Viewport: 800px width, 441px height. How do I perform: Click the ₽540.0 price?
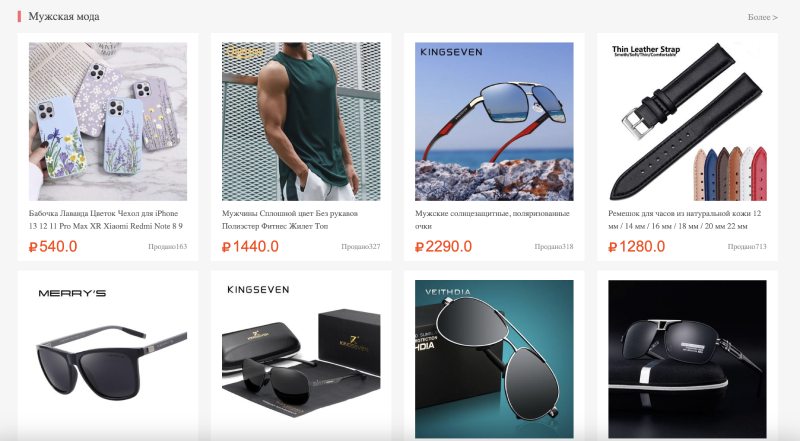pyautogui.click(x=53, y=247)
